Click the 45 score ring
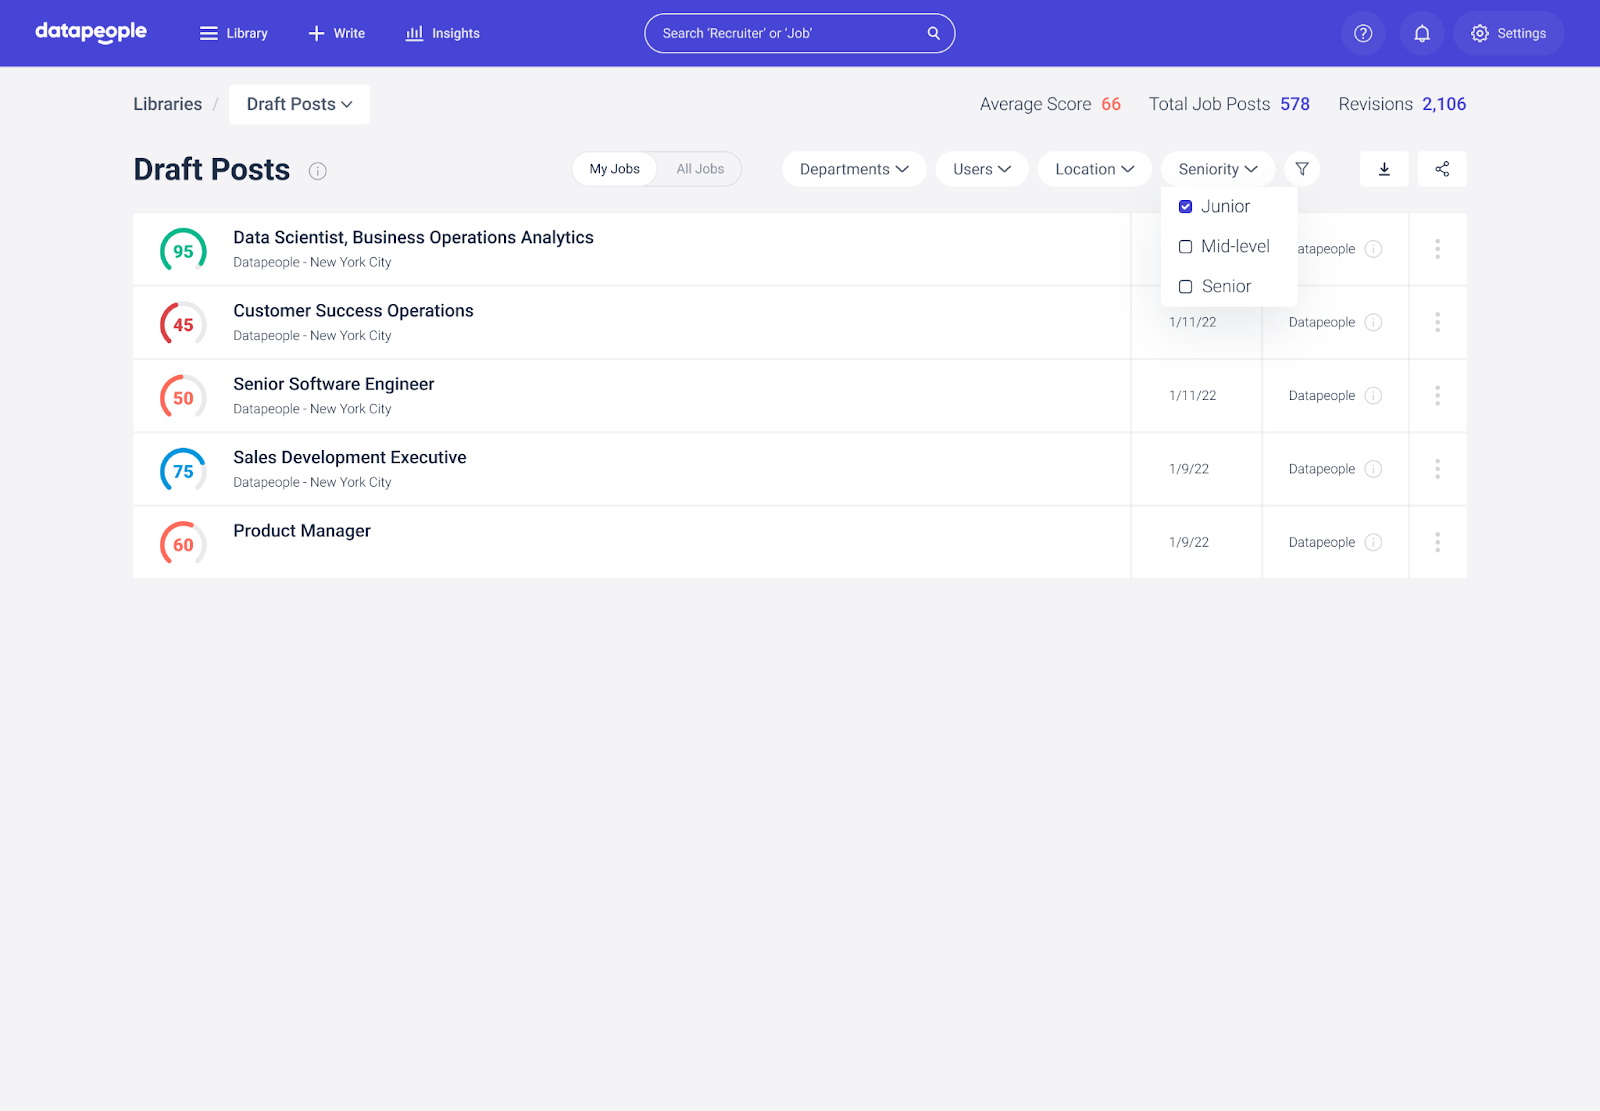The width and height of the screenshot is (1600, 1111). [183, 324]
